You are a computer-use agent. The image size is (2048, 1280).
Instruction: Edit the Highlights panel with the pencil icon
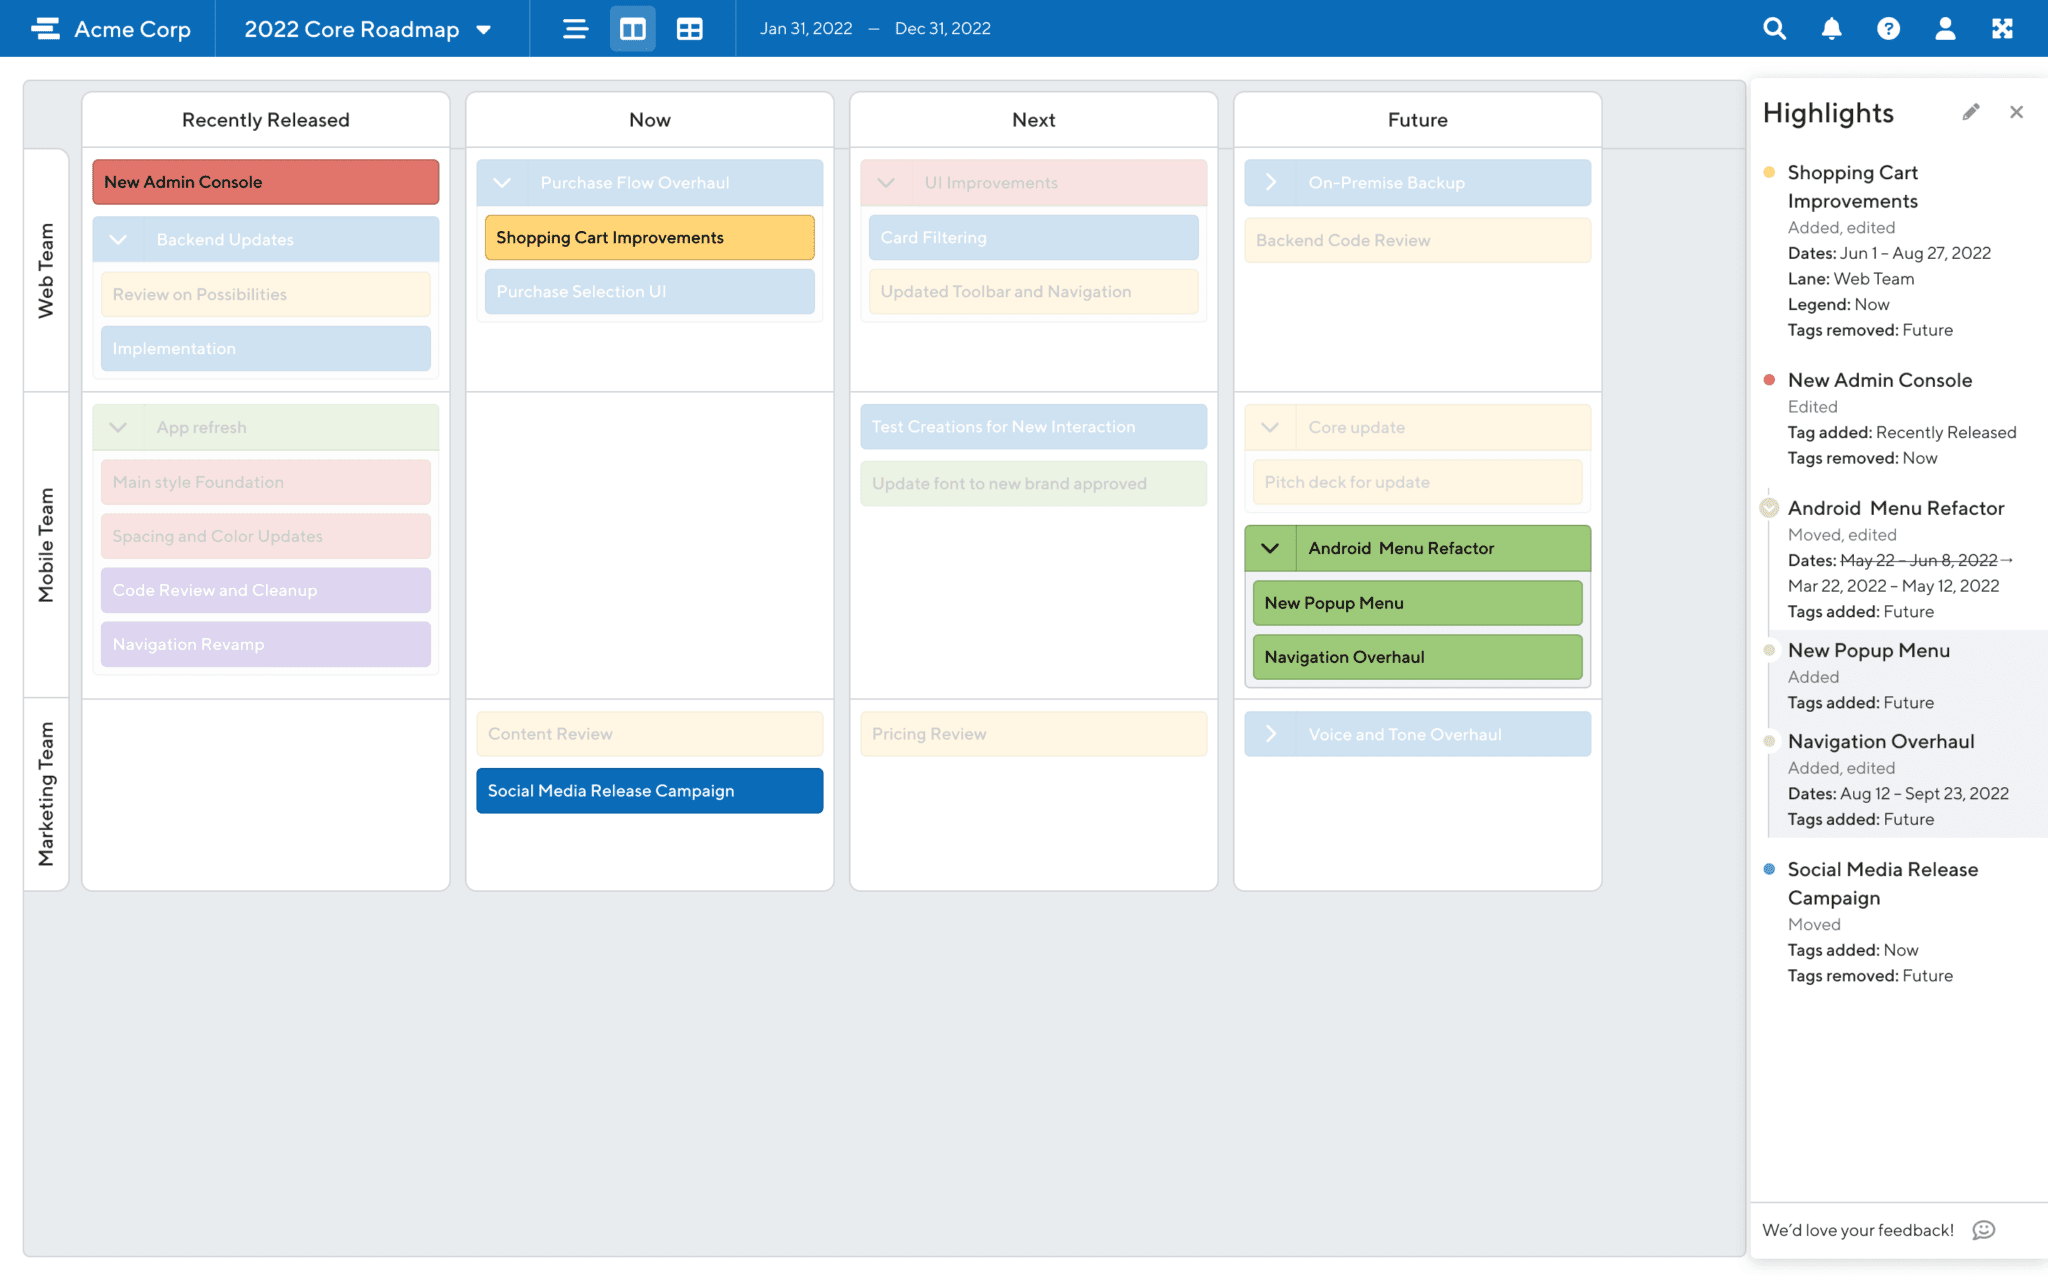pyautogui.click(x=1971, y=111)
